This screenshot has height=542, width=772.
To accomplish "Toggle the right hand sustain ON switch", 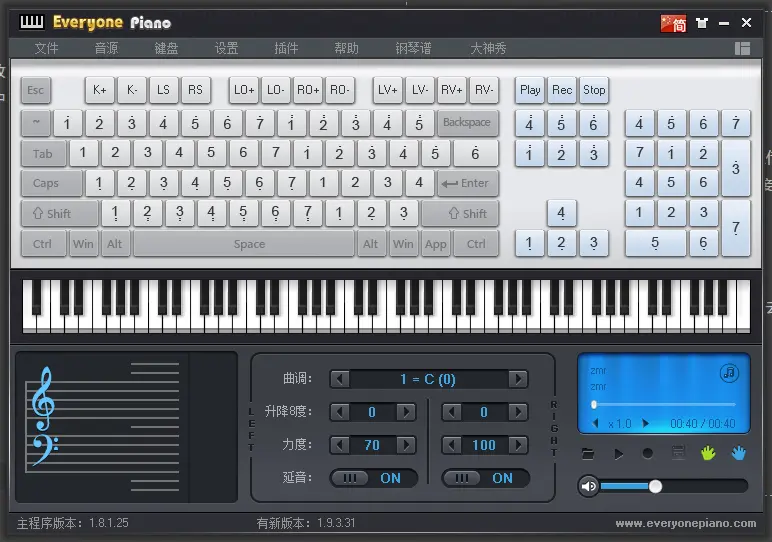I will point(485,478).
